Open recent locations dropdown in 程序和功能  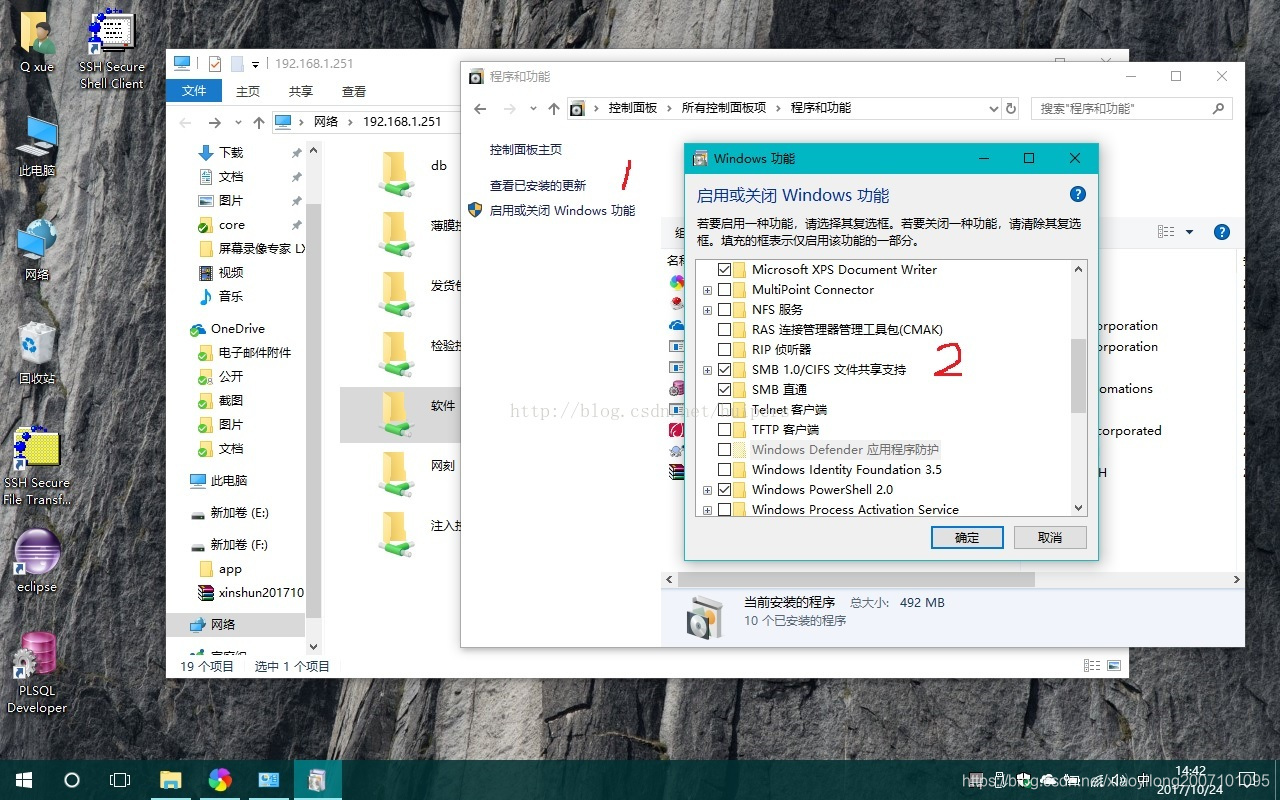[x=532, y=108]
